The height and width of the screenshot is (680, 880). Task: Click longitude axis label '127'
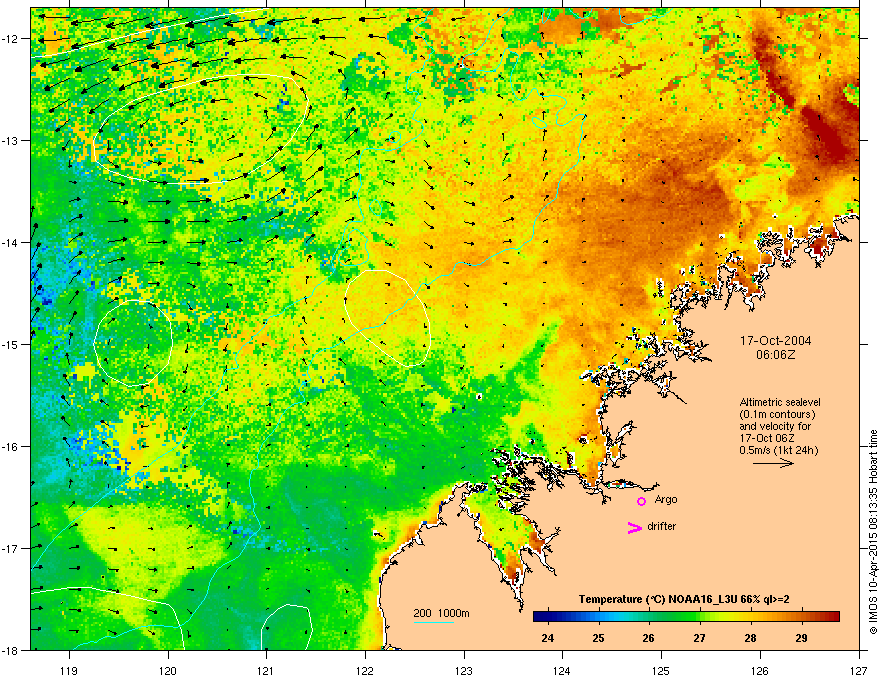pyautogui.click(x=859, y=670)
